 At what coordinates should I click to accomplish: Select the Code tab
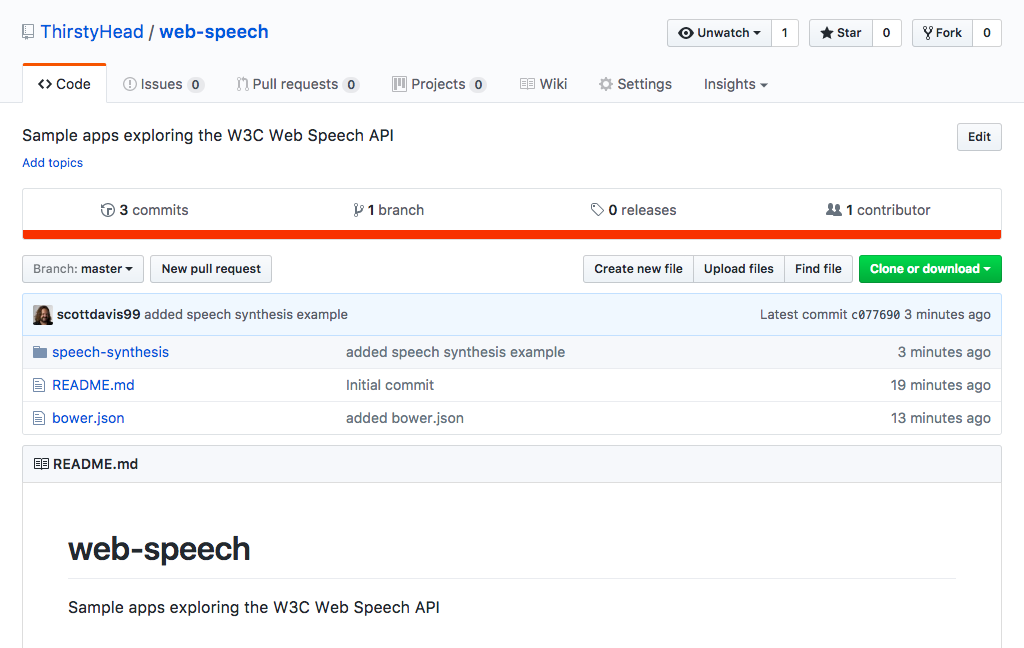tap(65, 84)
